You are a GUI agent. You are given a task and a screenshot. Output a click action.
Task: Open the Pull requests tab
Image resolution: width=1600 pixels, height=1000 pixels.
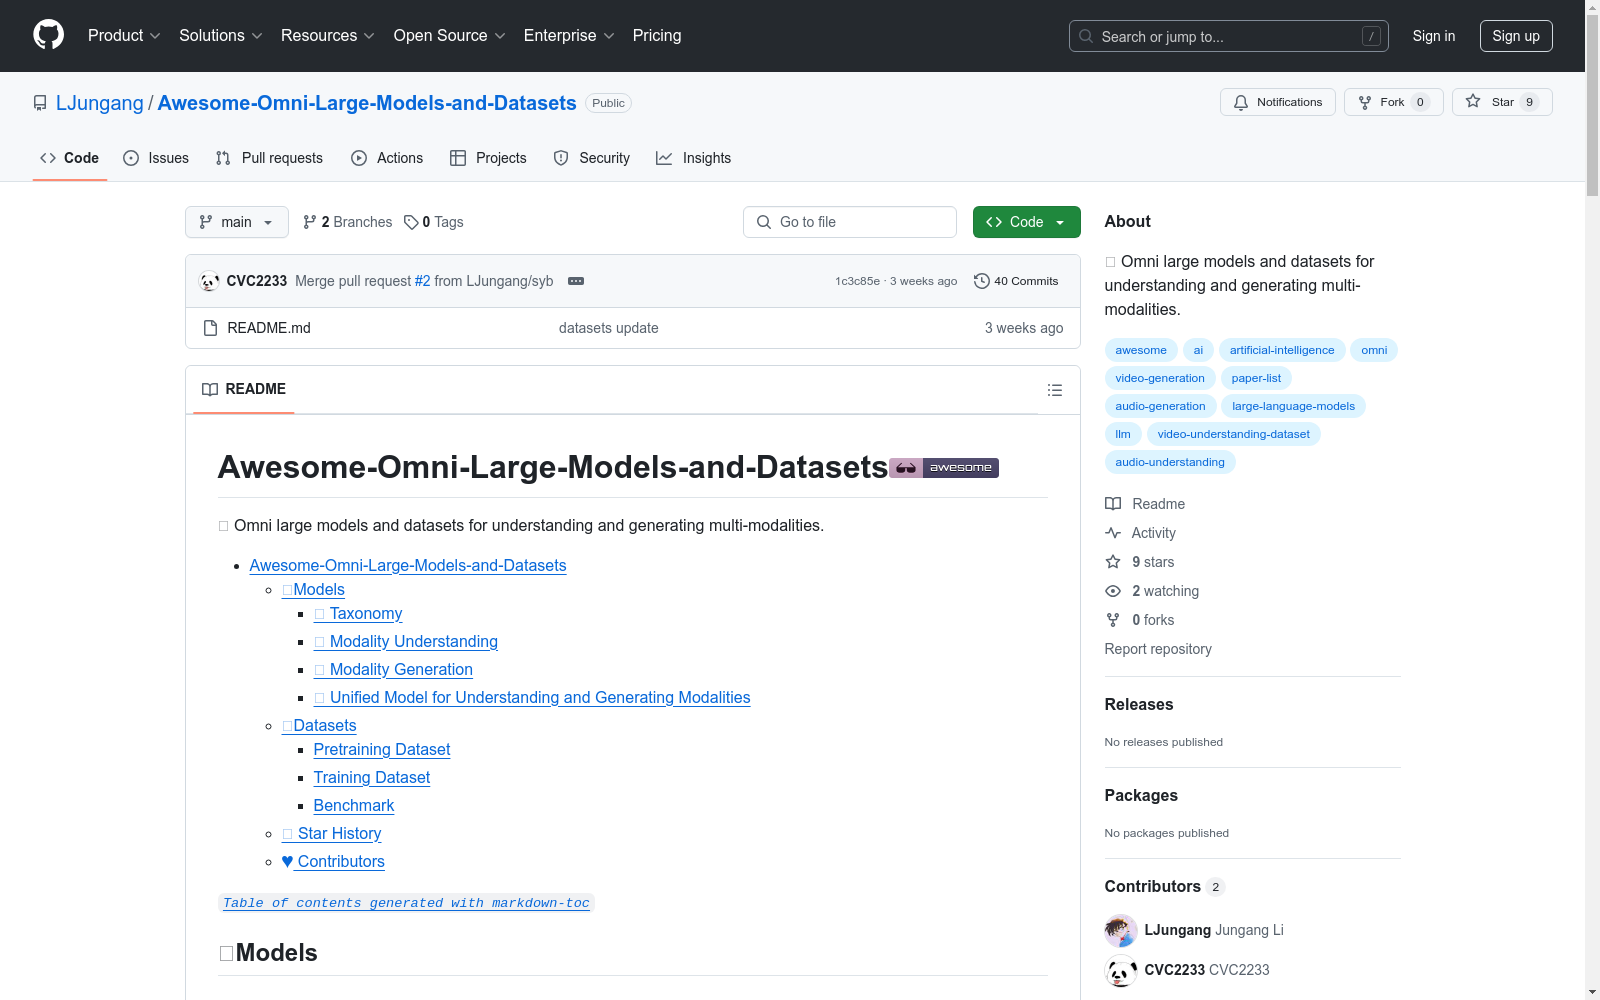(269, 158)
